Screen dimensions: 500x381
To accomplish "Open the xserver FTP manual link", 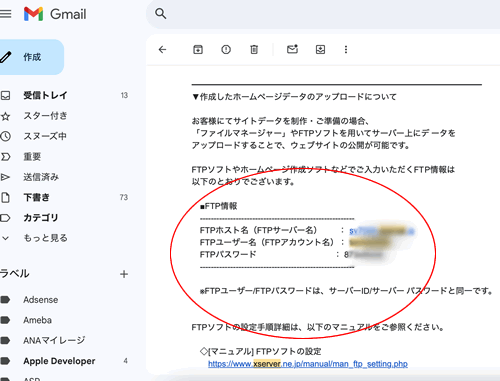I will (308, 364).
